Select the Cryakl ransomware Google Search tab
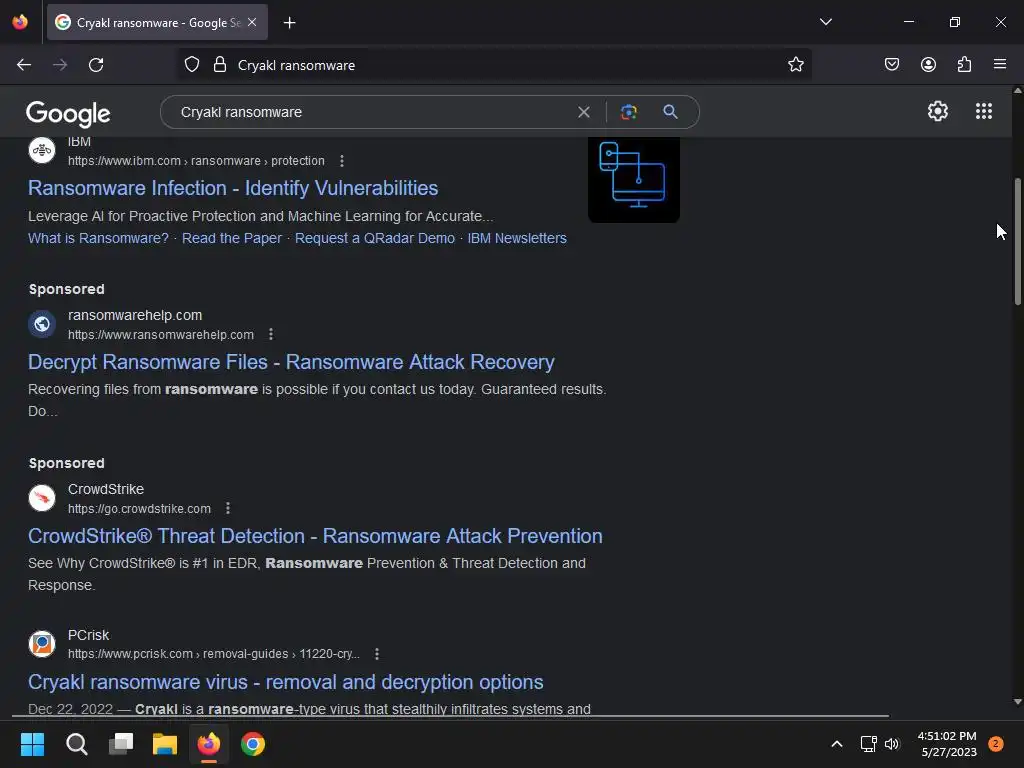The image size is (1024, 768). click(x=157, y=23)
